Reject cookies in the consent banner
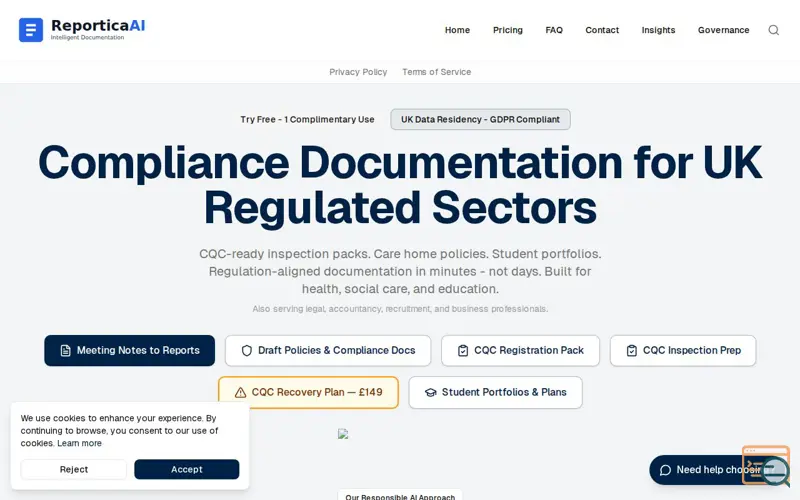The image size is (800, 500). point(73,469)
